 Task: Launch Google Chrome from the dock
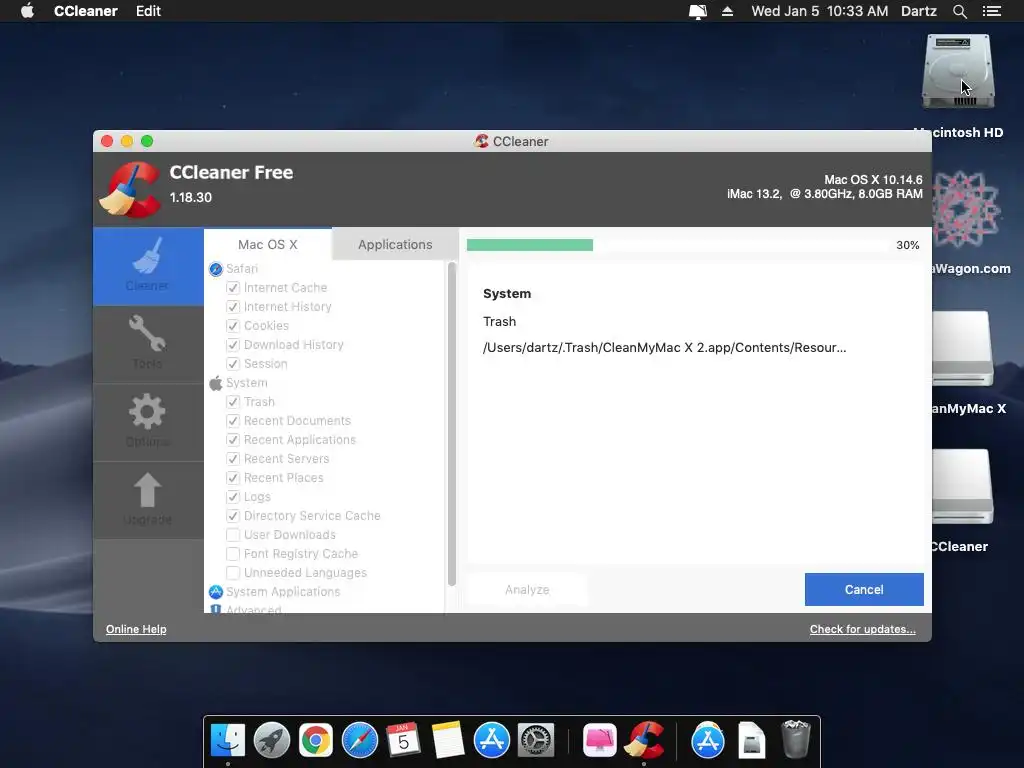[x=315, y=741]
